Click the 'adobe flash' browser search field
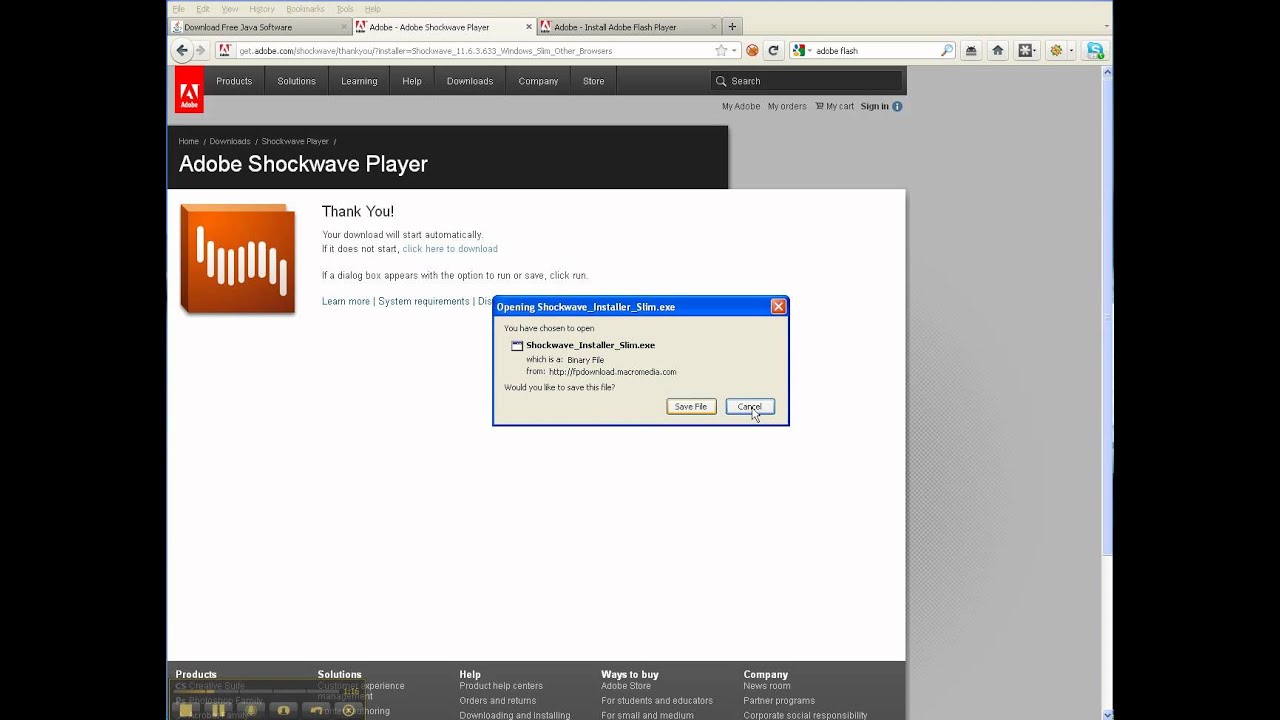Image resolution: width=1280 pixels, height=720 pixels. 877,50
